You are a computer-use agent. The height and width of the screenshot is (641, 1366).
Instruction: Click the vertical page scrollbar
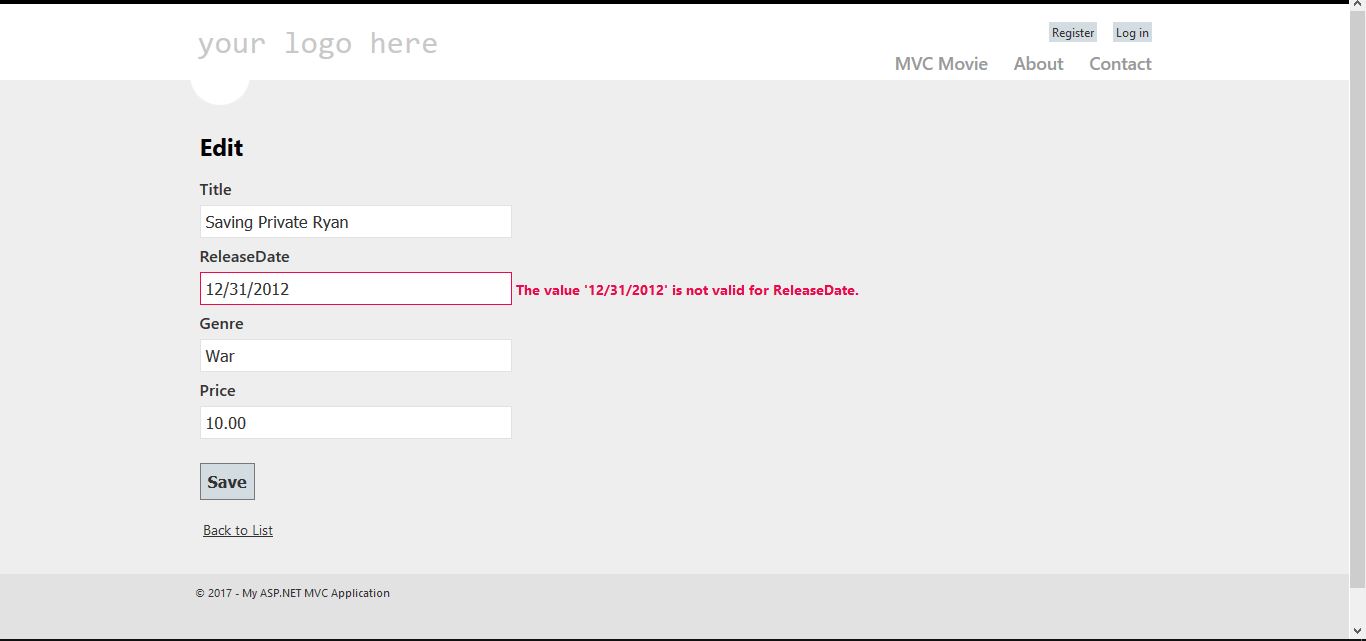1357,300
